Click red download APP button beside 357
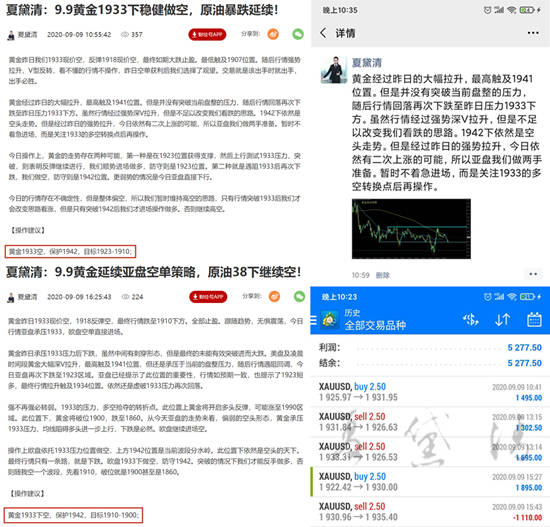Screen dimensions: 550x527 (207, 34)
